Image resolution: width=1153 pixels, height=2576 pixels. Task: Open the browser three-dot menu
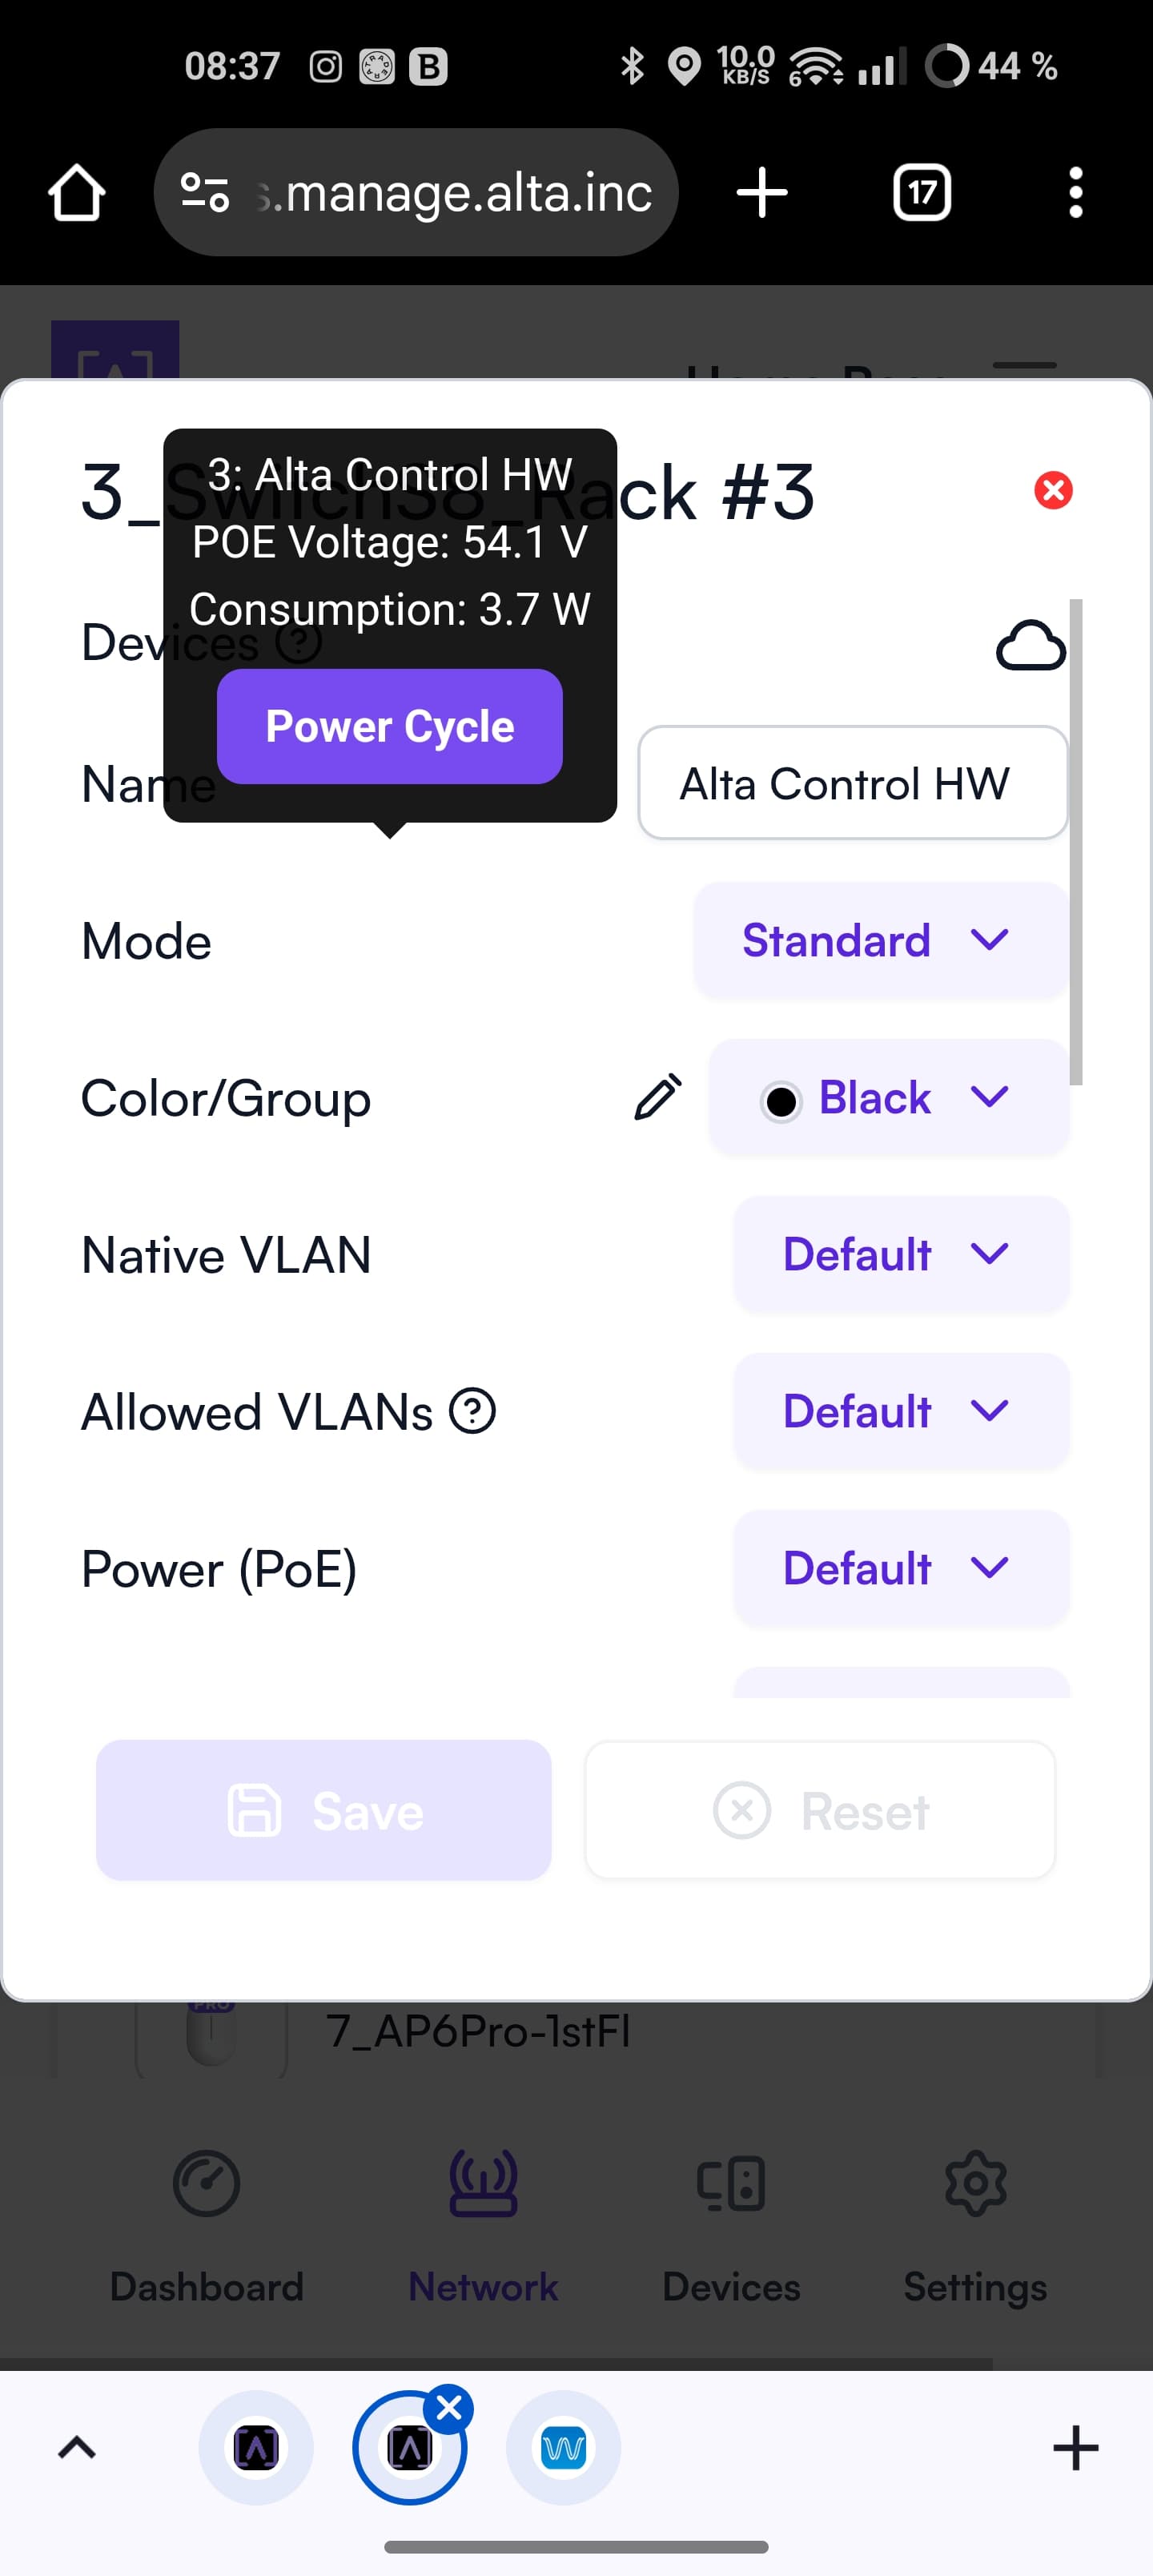pos(1075,192)
